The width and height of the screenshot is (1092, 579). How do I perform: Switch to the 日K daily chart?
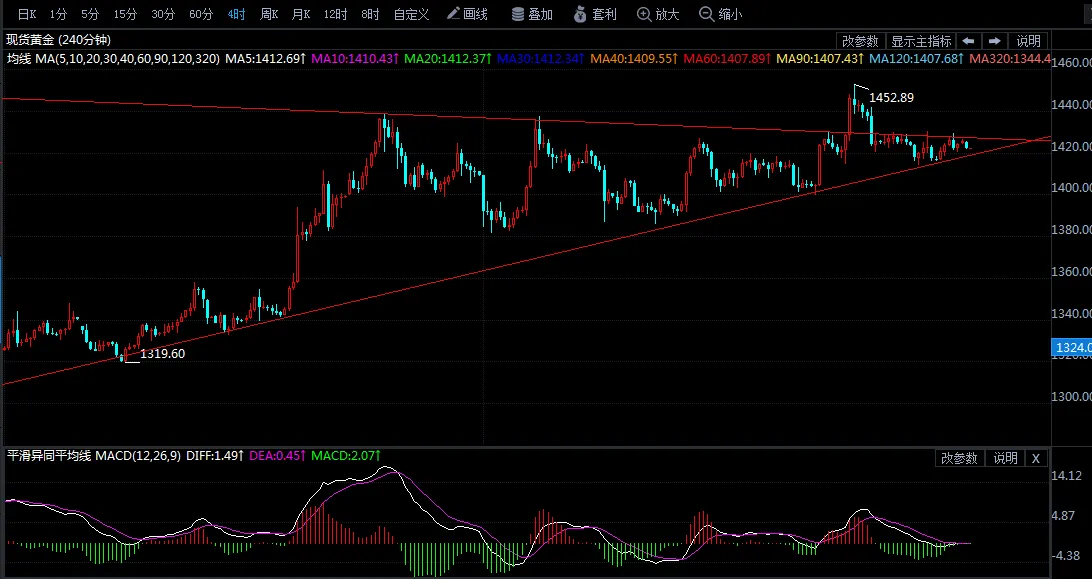[x=26, y=14]
